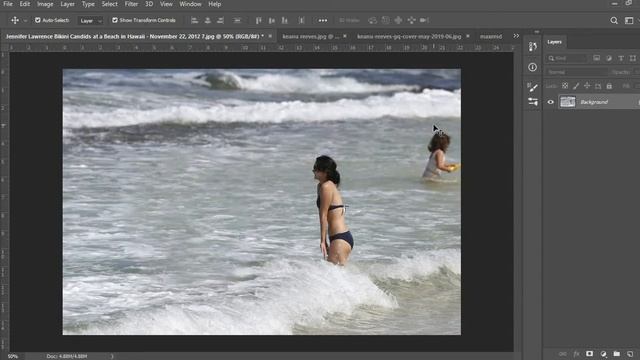Close the keanu reeves.jpg tab
Image resolution: width=640 pixels, height=360 pixels.
click(x=345, y=36)
